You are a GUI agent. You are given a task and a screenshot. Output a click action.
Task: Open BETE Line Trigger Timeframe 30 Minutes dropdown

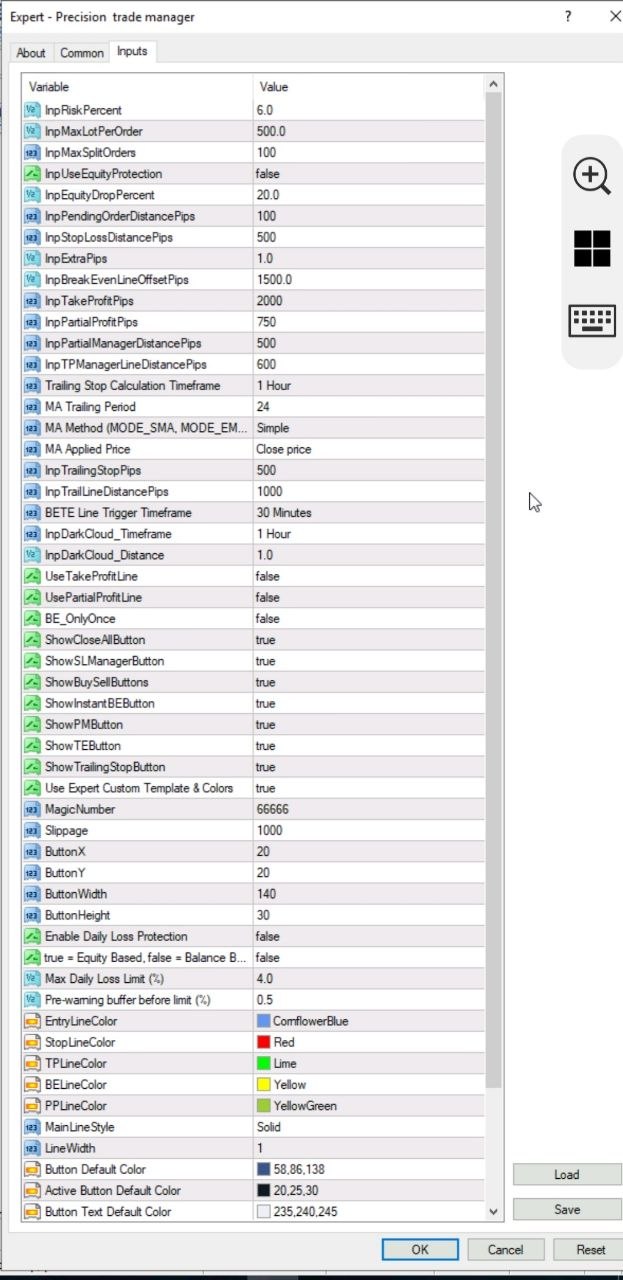pyautogui.click(x=368, y=512)
